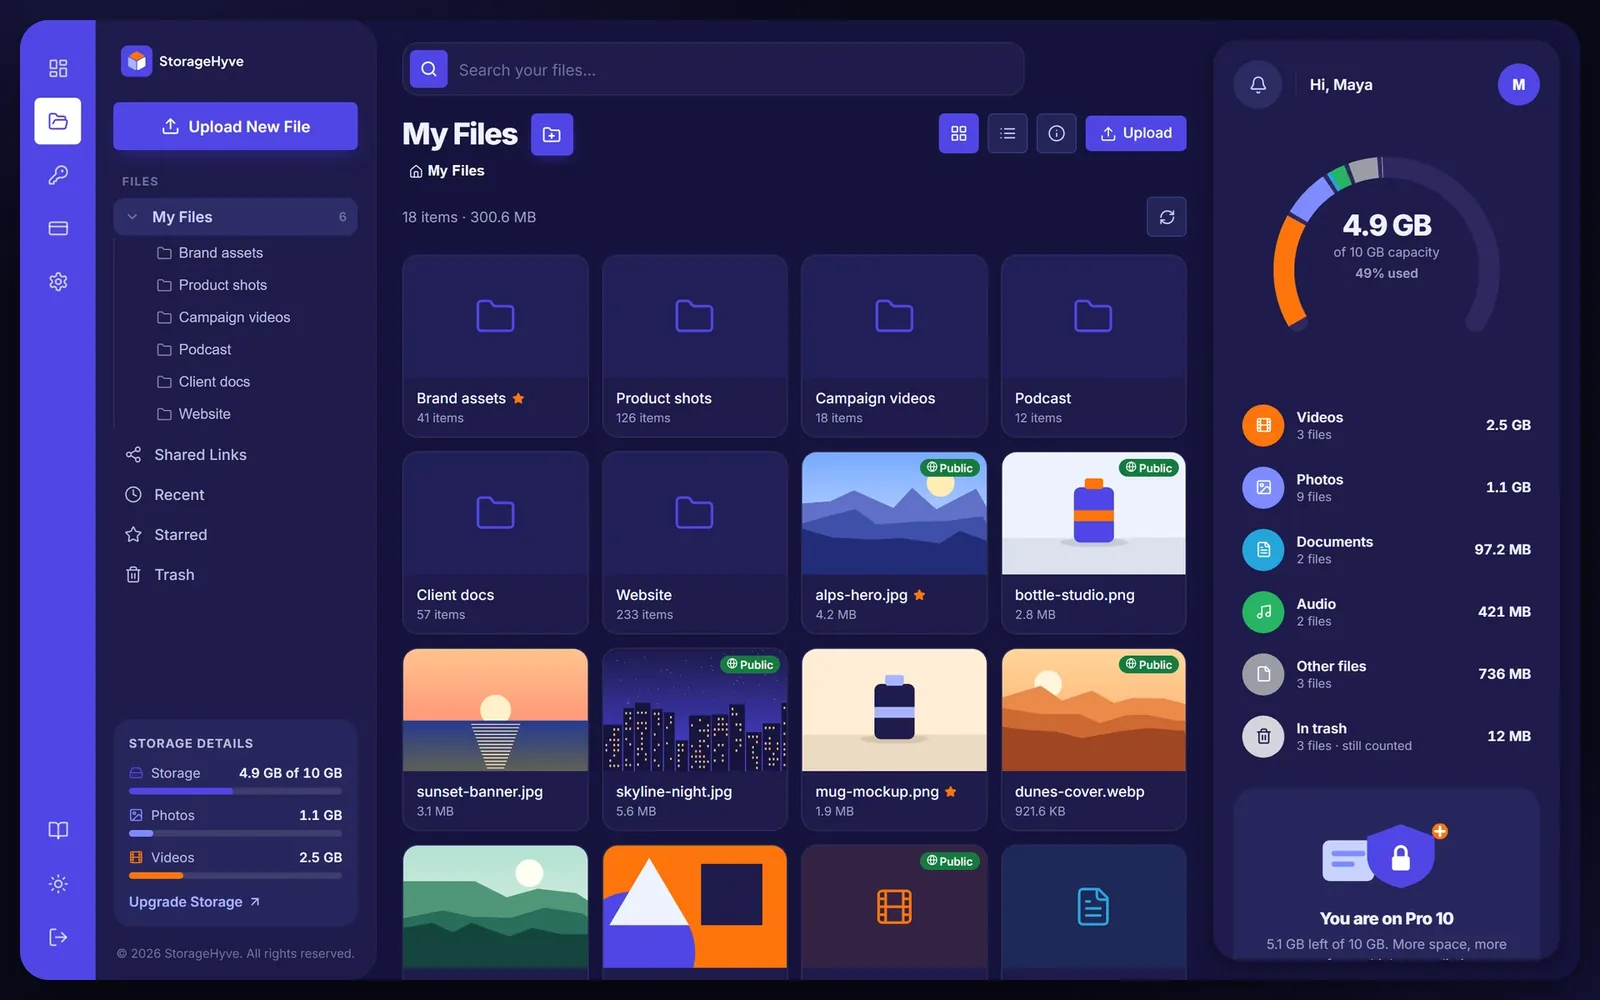Open Campaign videos in the sidebar tree
The height and width of the screenshot is (1000, 1600).
coord(235,317)
